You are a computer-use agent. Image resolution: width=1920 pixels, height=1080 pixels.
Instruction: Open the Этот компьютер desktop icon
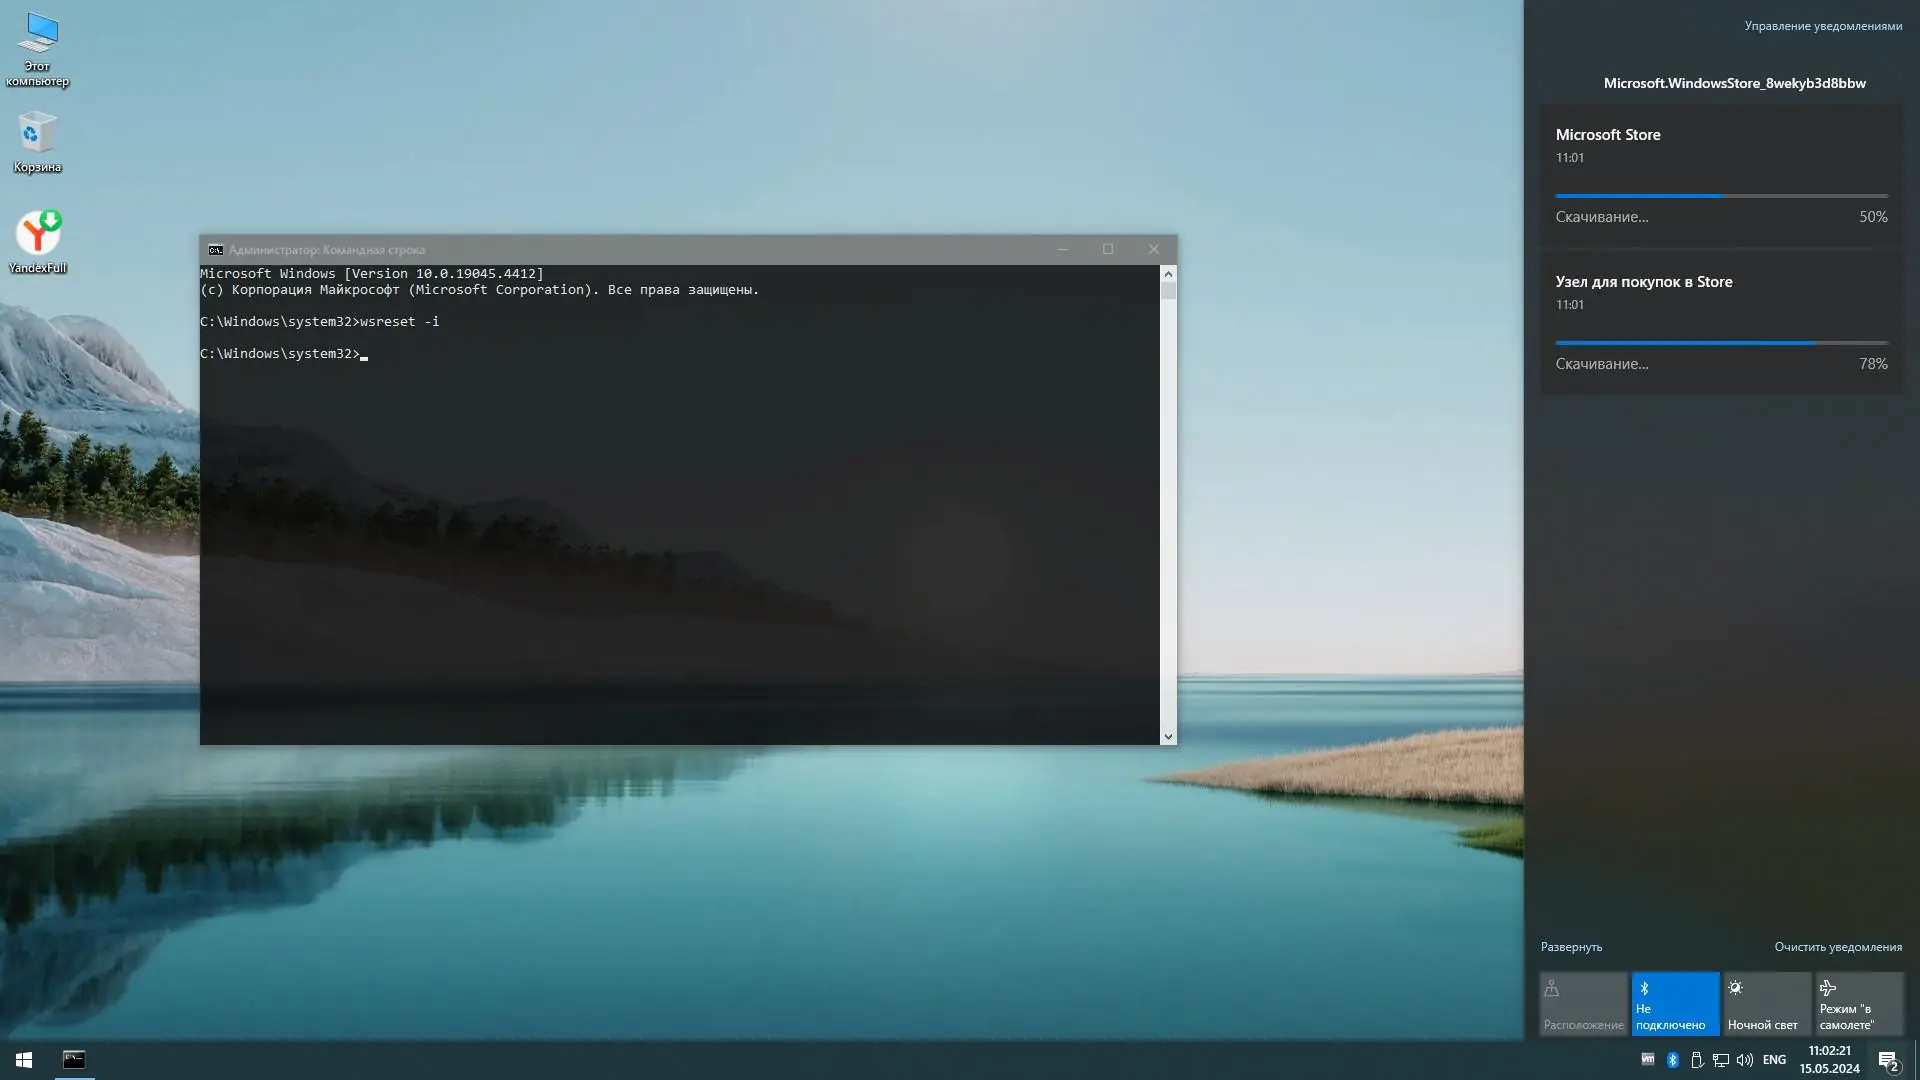point(37,48)
